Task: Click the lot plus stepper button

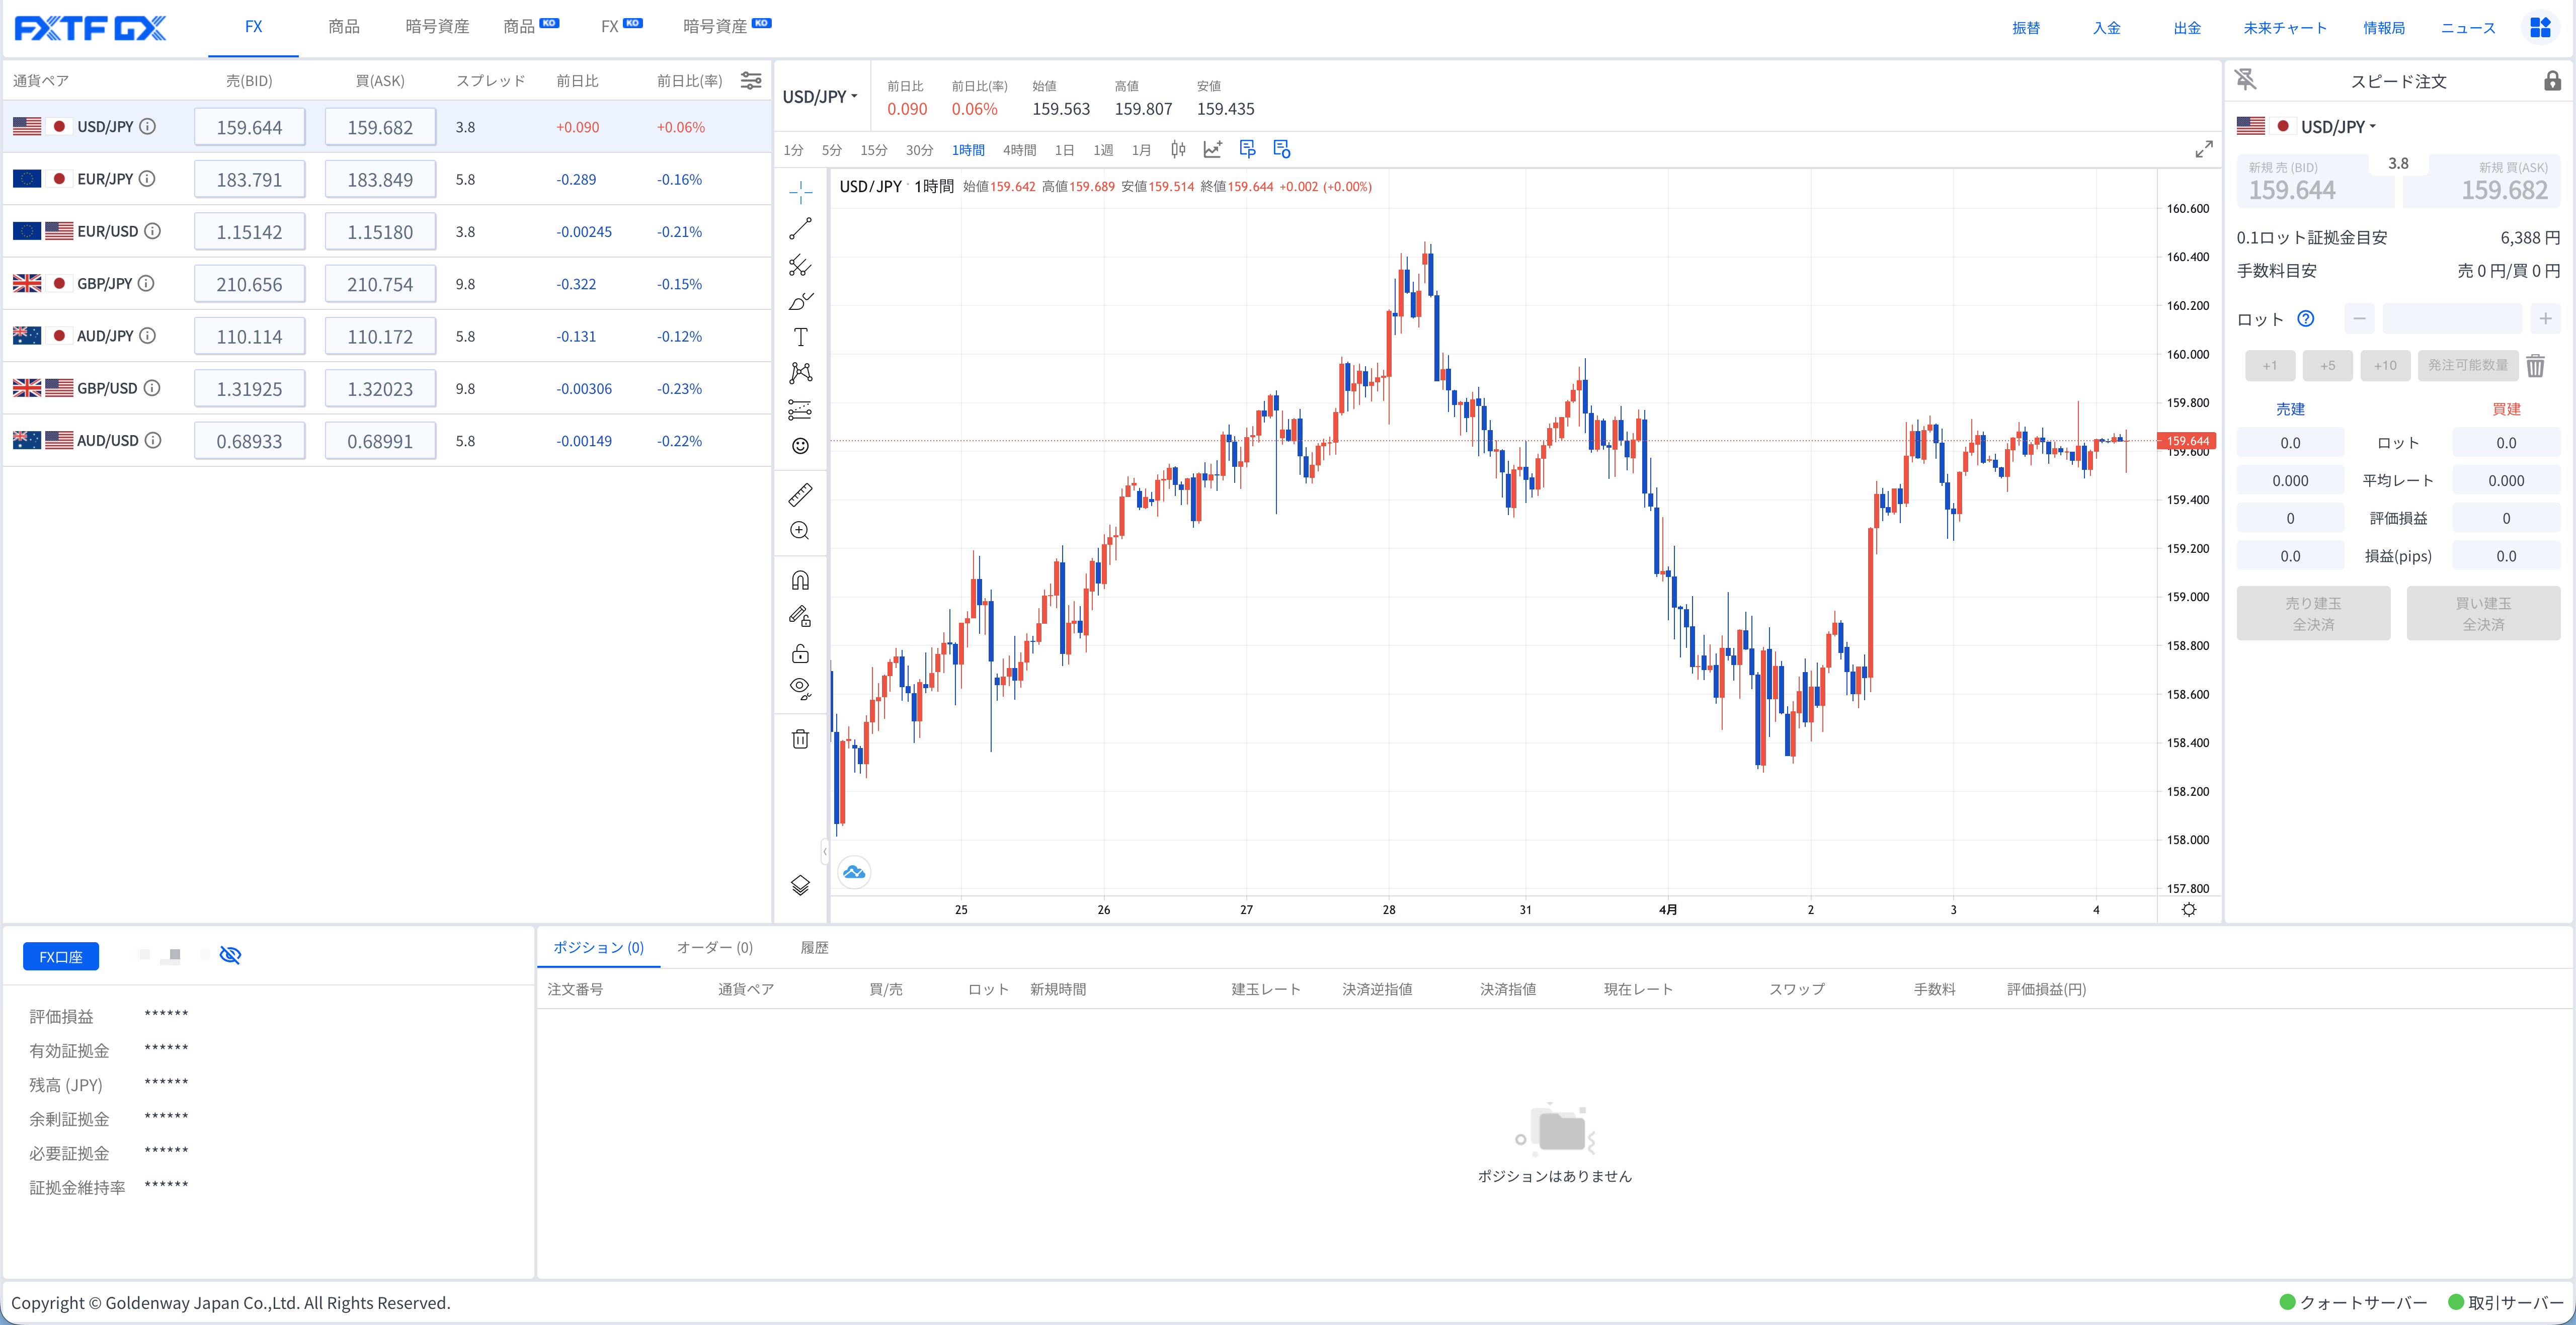Action: [2545, 319]
